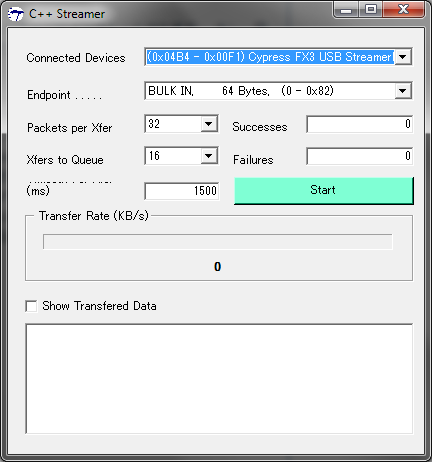Click the green Start button

pyautogui.click(x=324, y=190)
